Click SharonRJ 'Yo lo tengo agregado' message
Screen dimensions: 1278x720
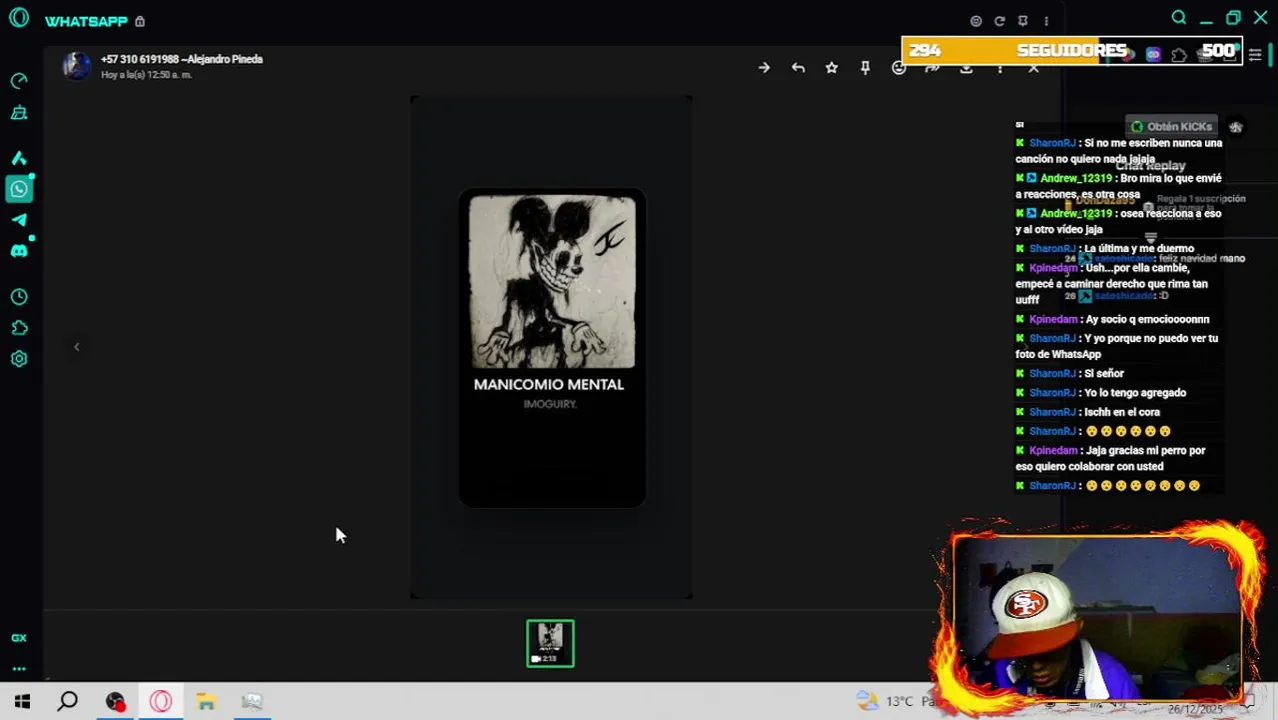coord(1101,393)
